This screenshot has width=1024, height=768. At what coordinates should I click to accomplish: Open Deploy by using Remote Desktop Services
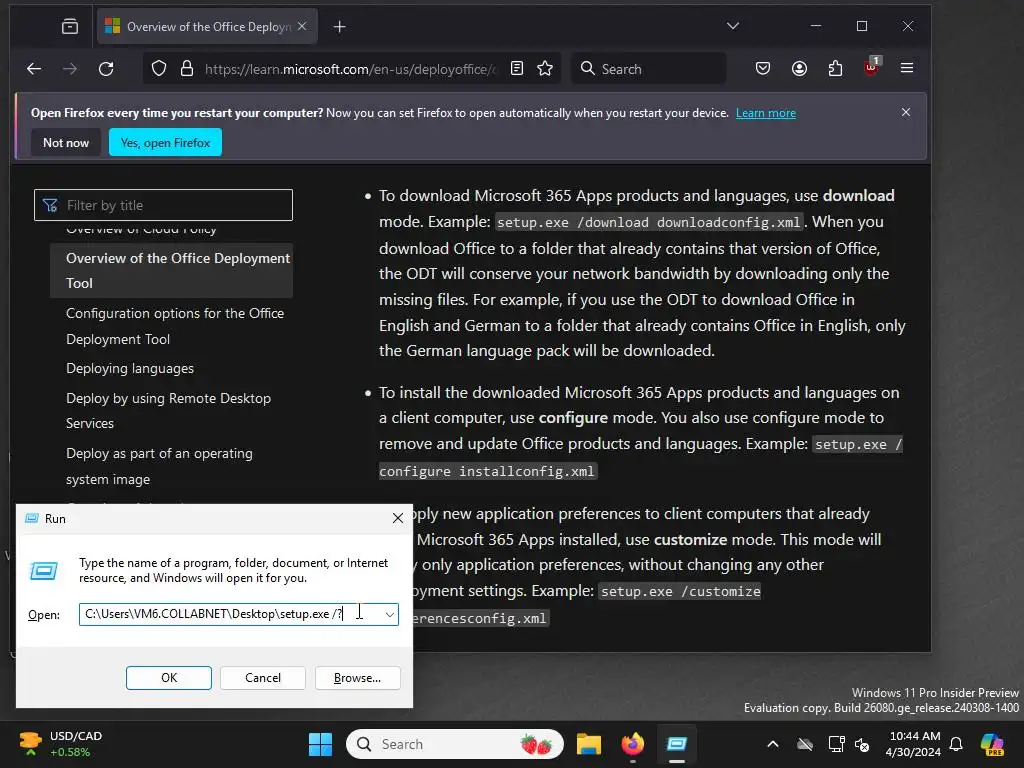point(168,411)
